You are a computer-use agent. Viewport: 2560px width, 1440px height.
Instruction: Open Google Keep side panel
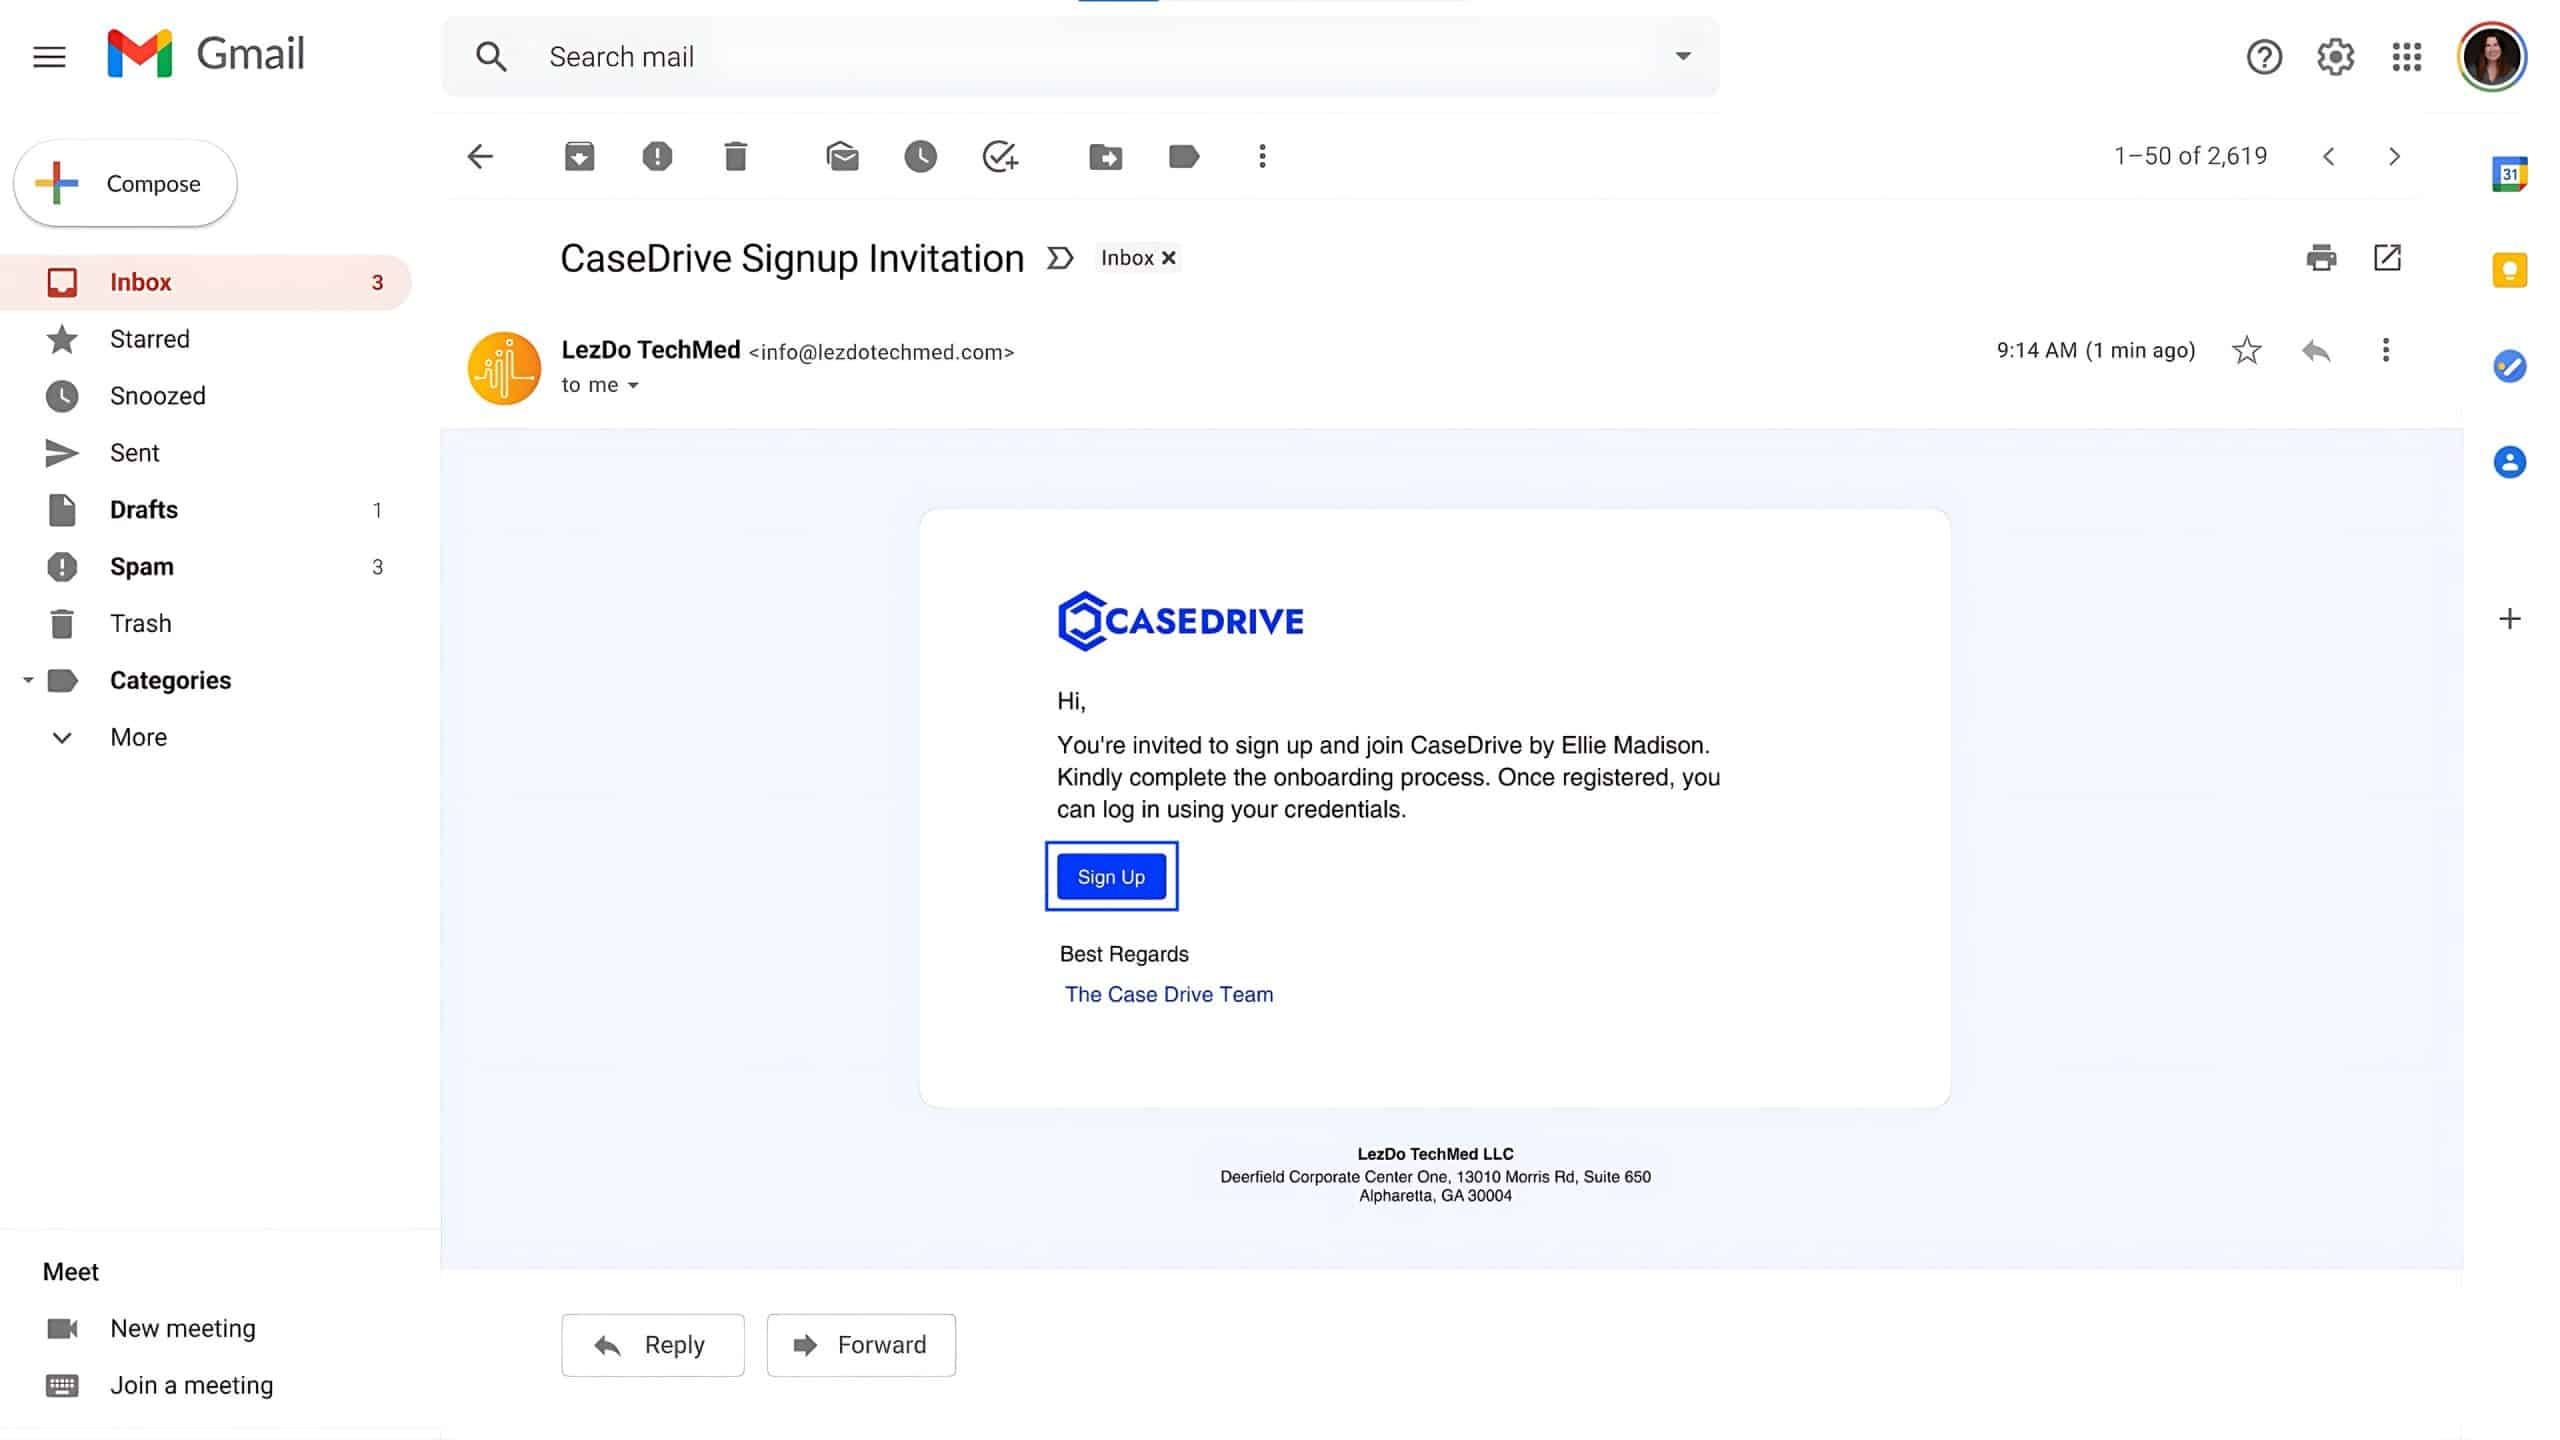pos(2509,270)
